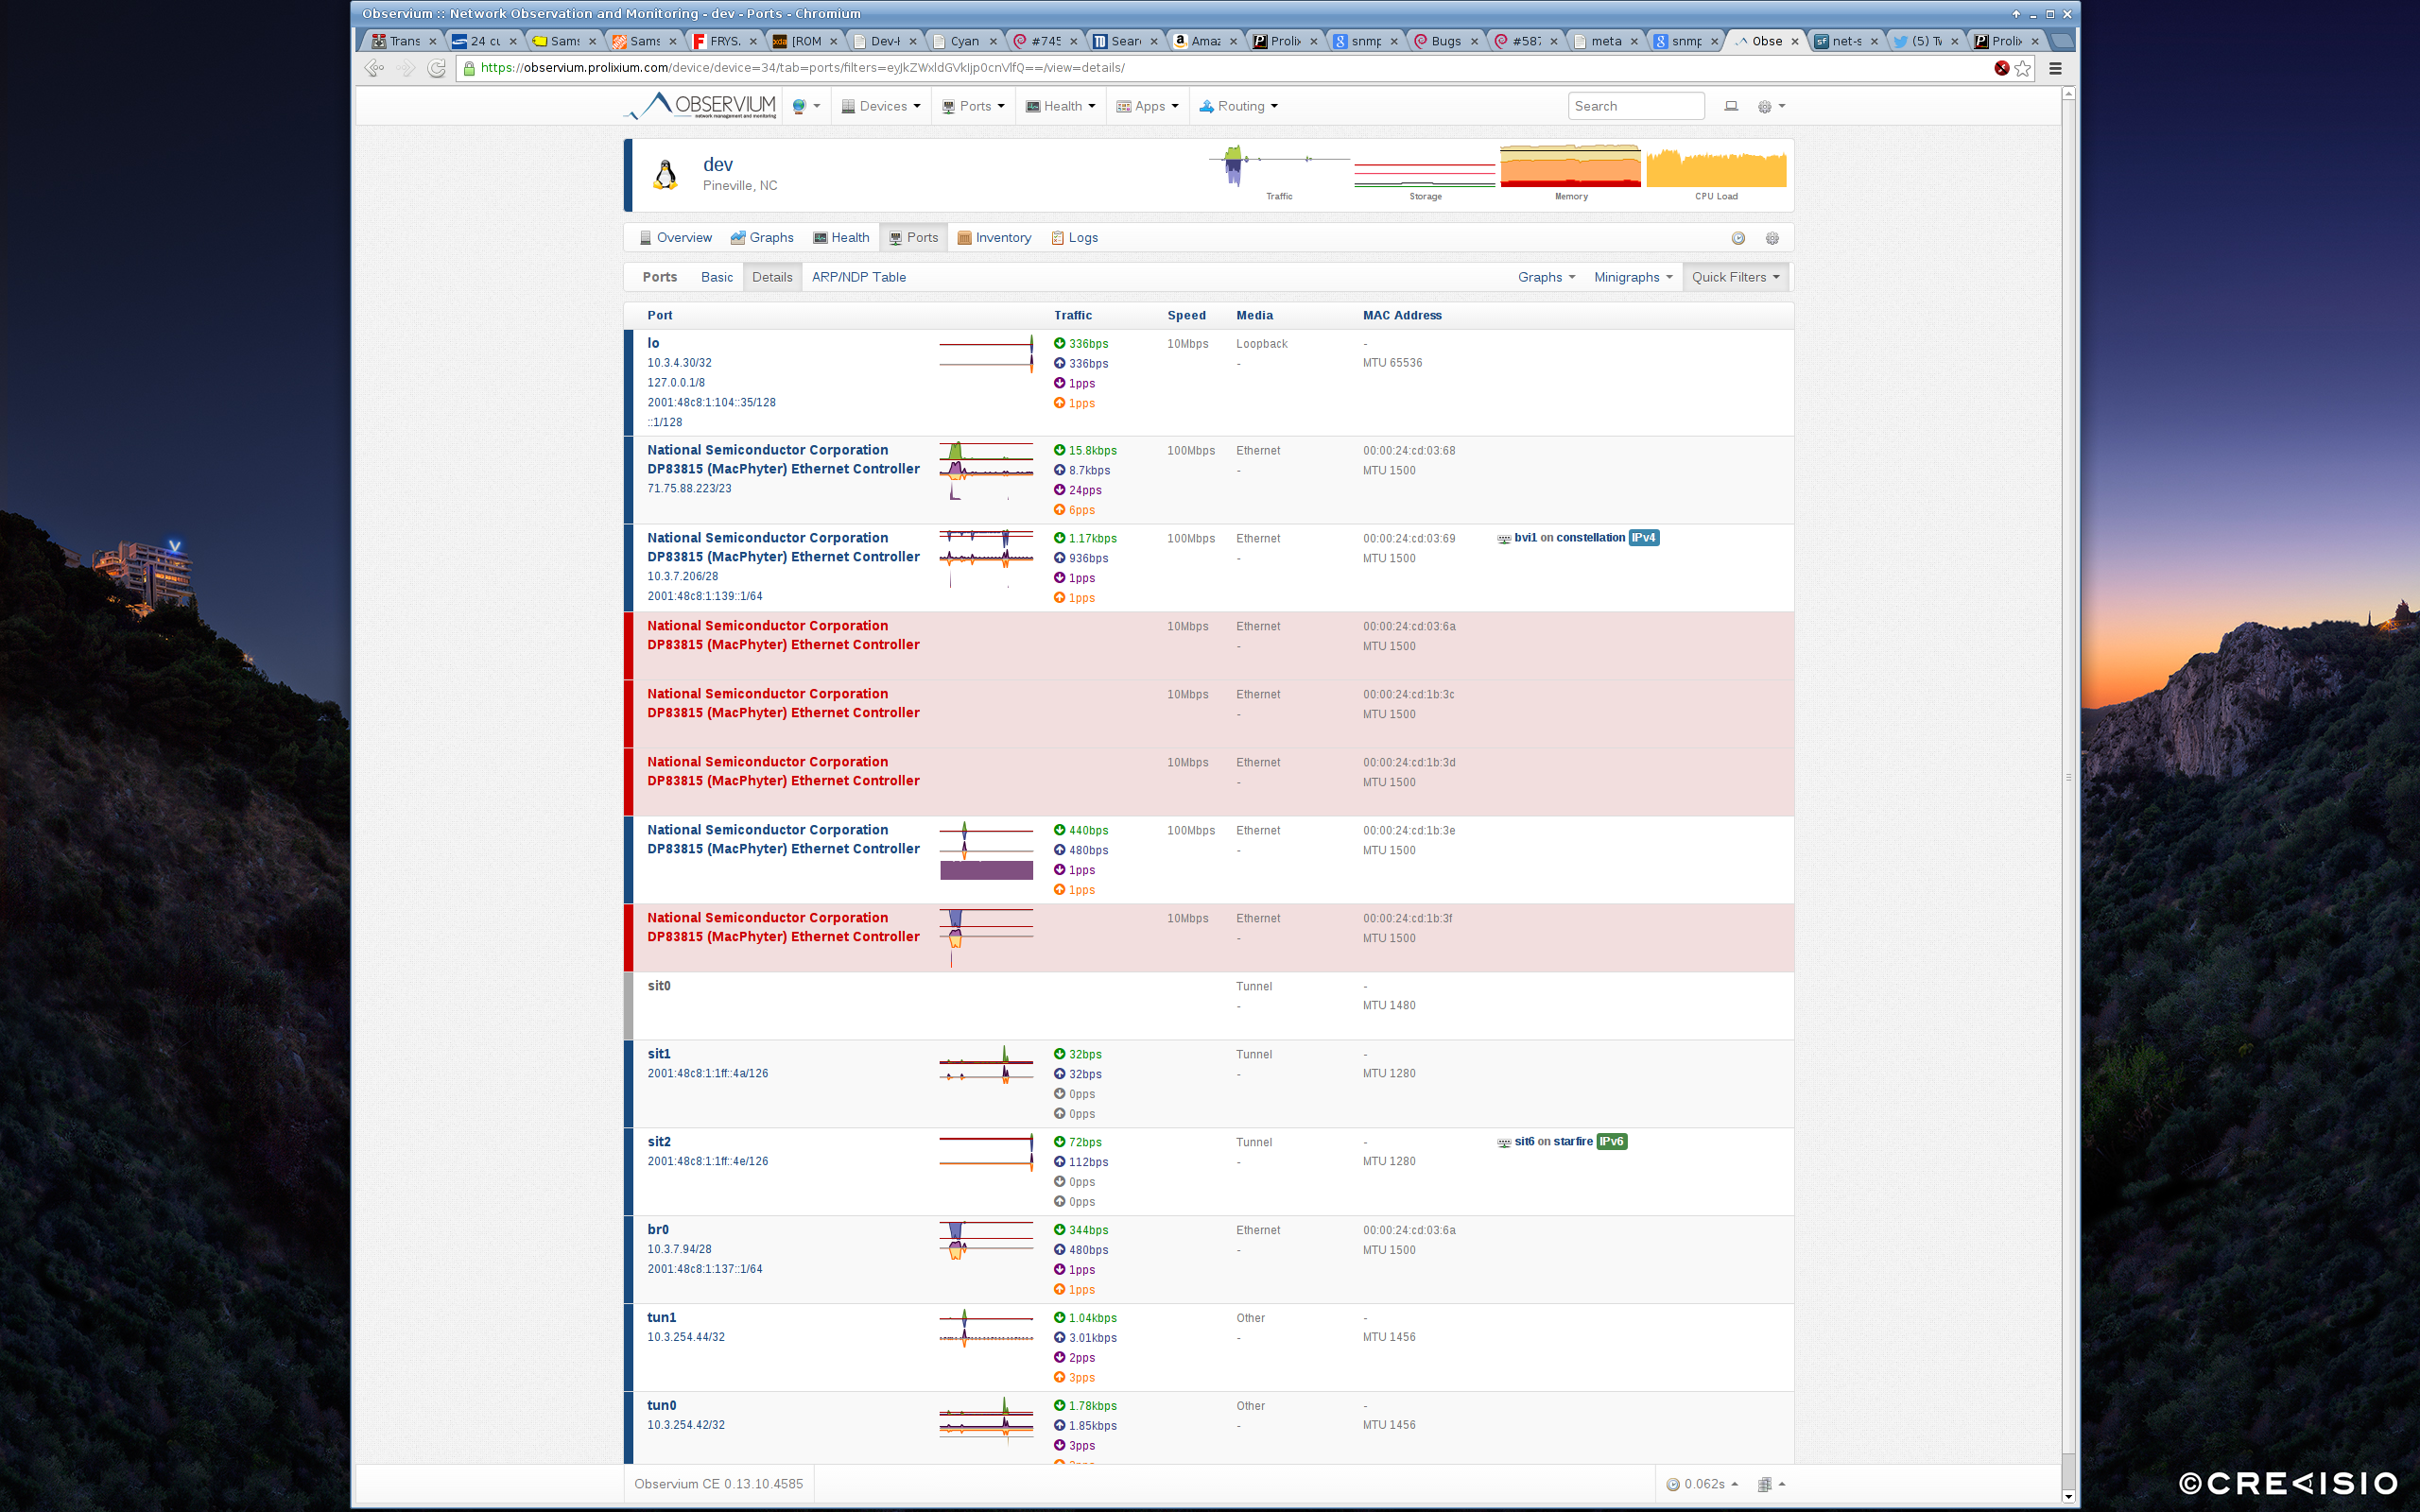The image size is (2420, 1512).
Task: Click the sit6 neighbor port link
Action: [1524, 1142]
